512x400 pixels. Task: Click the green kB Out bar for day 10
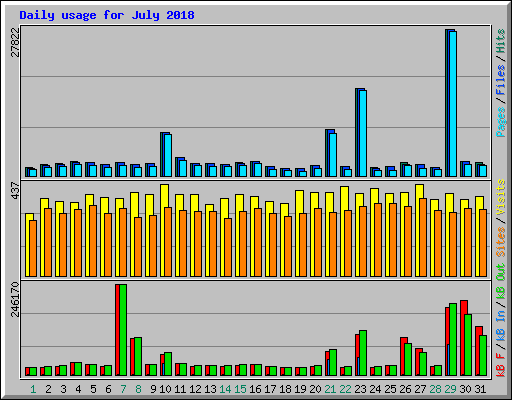168,364
